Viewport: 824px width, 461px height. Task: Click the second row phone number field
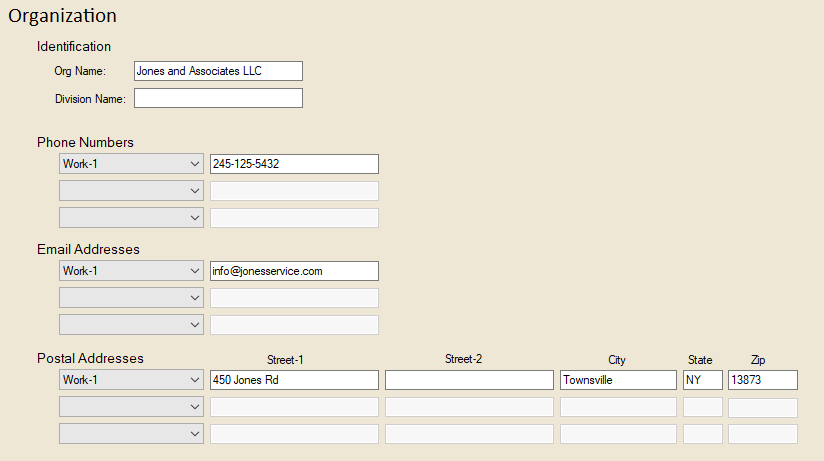[294, 191]
